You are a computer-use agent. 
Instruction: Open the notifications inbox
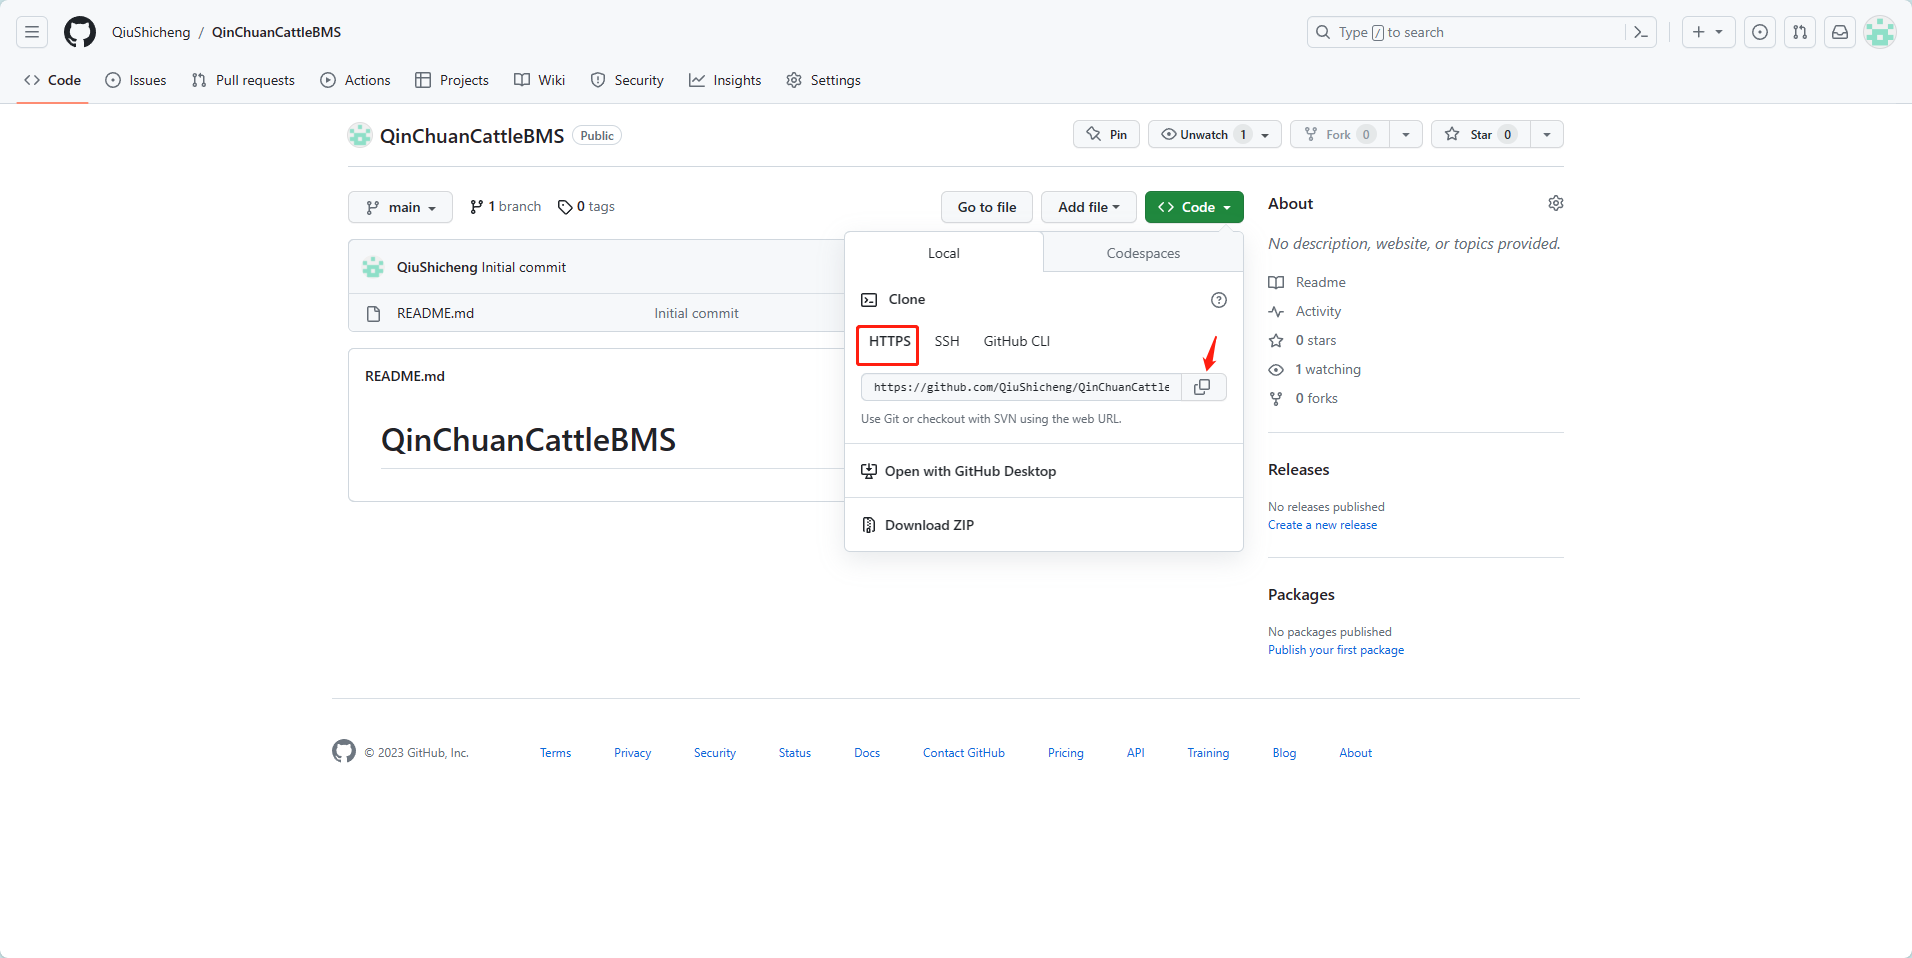pos(1840,32)
